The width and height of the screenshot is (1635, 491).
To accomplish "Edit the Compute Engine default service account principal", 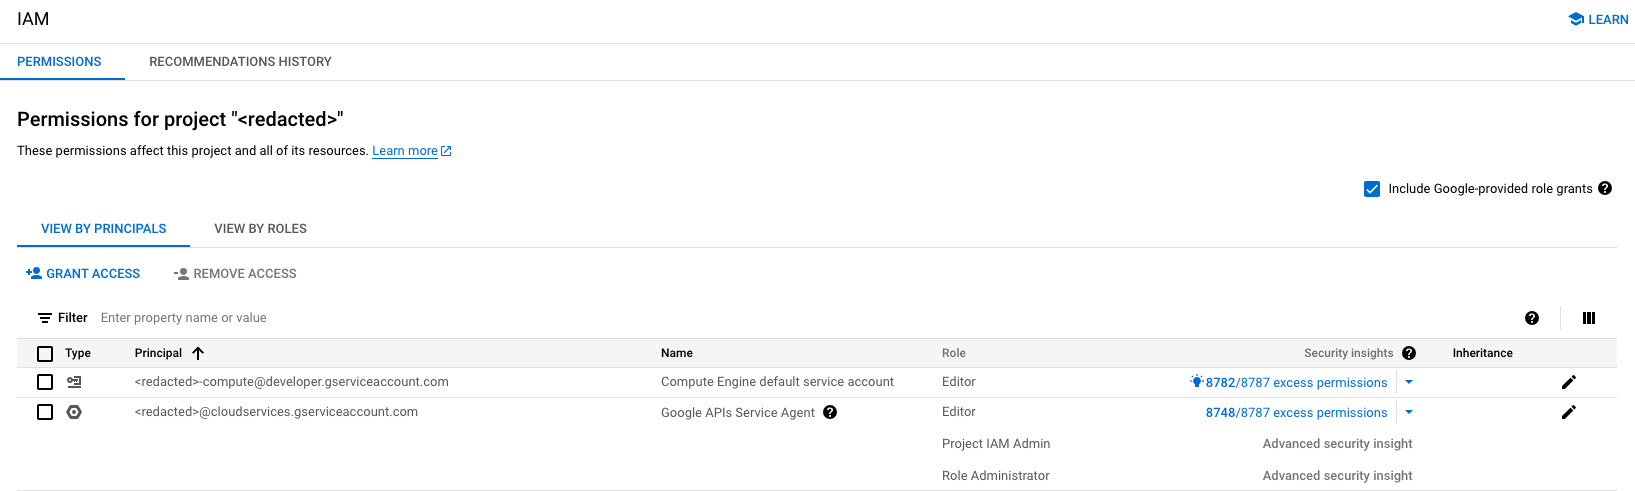I will [1568, 382].
